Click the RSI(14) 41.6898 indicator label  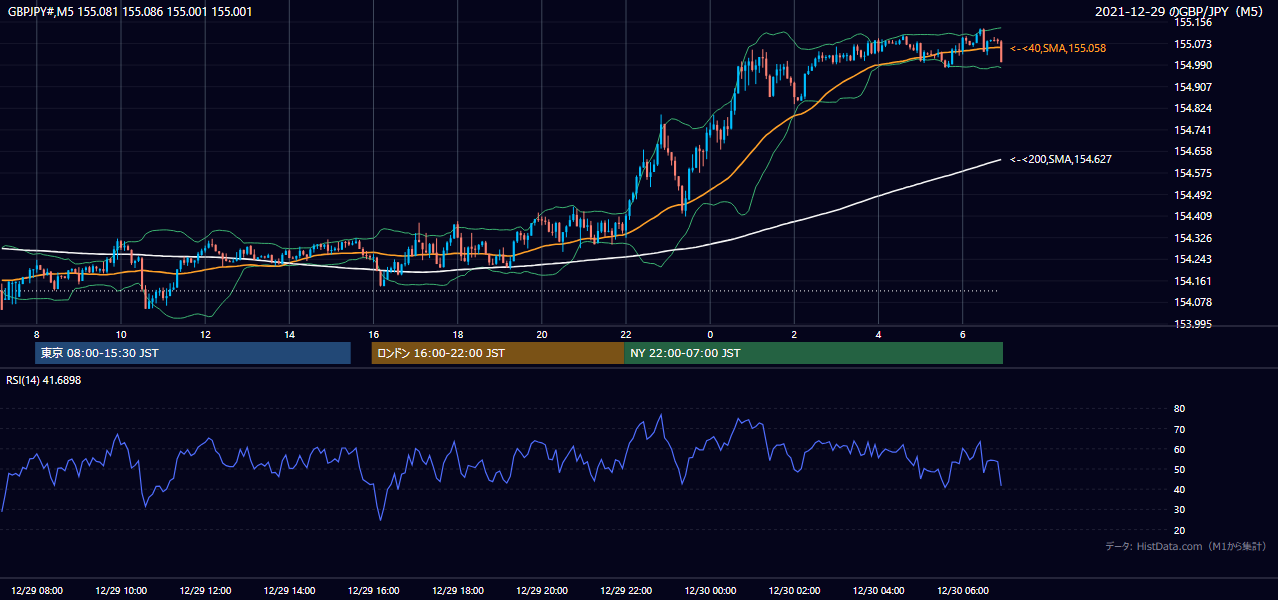(x=44, y=381)
